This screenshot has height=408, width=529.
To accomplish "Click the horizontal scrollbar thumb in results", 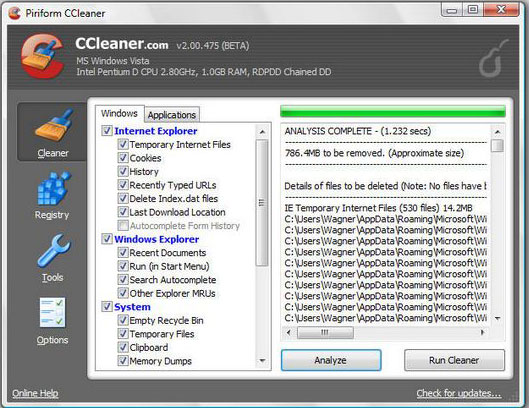I will (325, 332).
